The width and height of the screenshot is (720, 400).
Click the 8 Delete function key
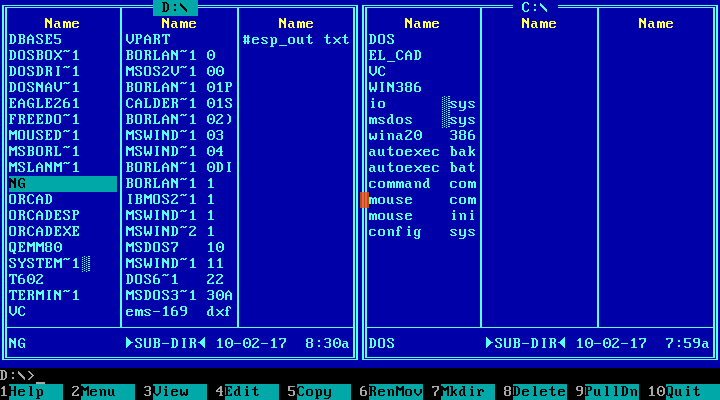[535, 392]
